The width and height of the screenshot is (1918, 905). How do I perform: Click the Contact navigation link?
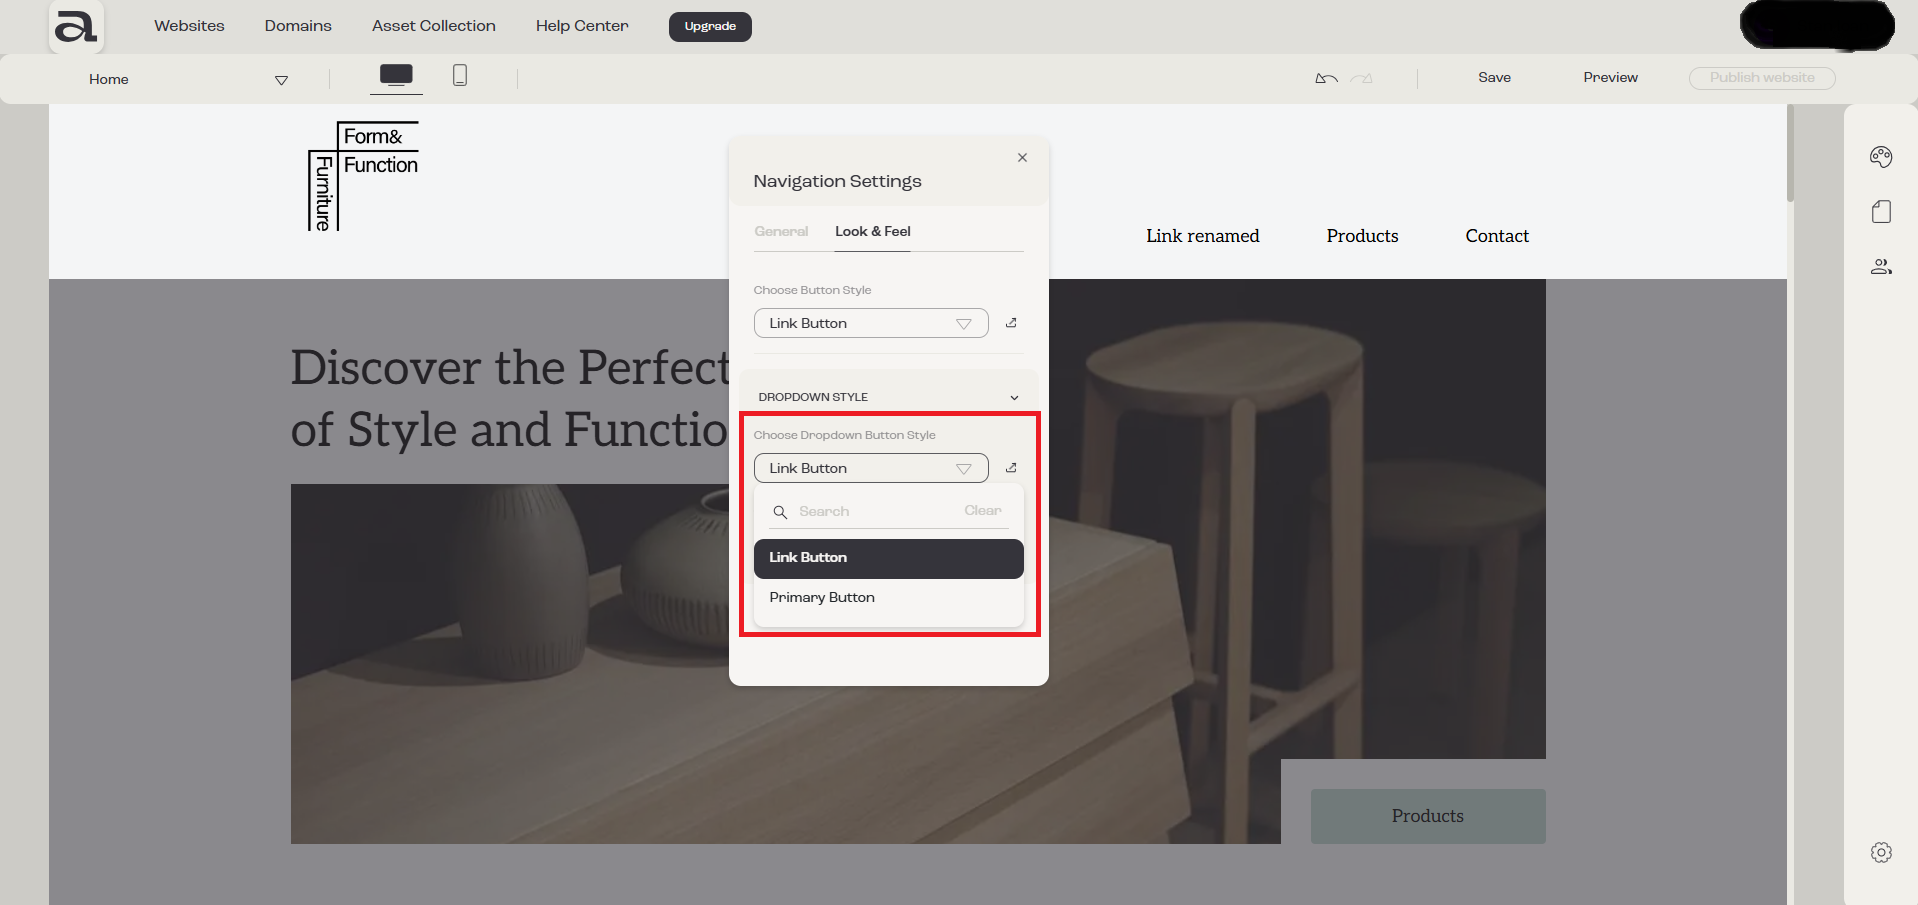coord(1497,236)
